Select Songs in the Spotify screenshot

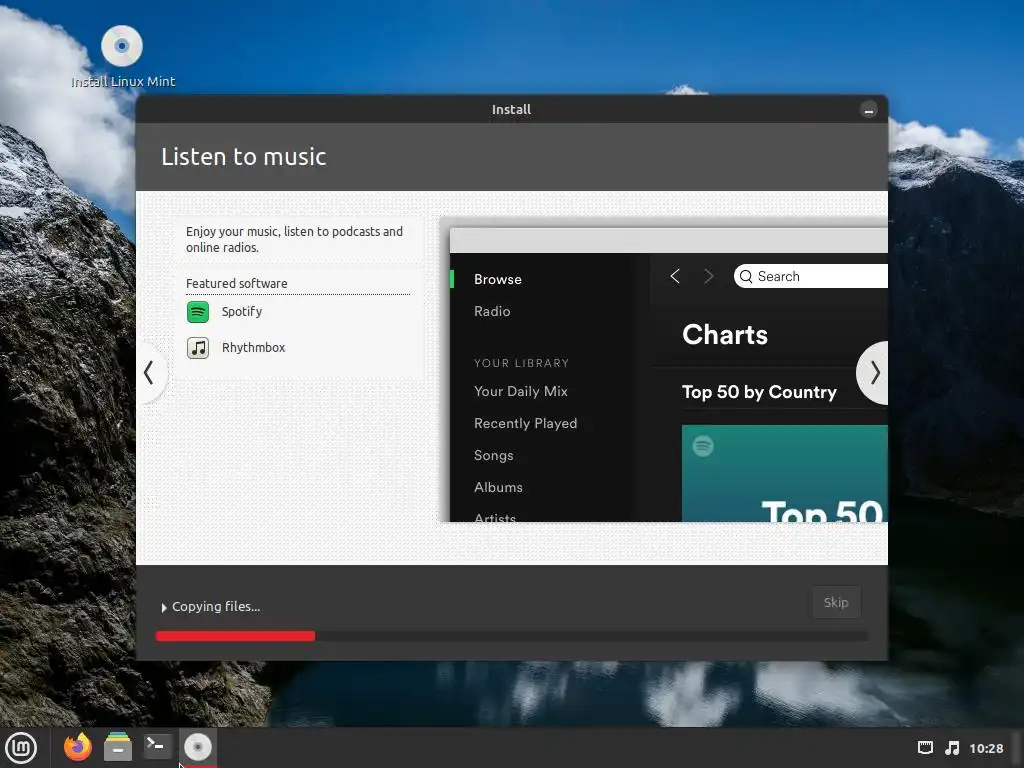(x=493, y=455)
